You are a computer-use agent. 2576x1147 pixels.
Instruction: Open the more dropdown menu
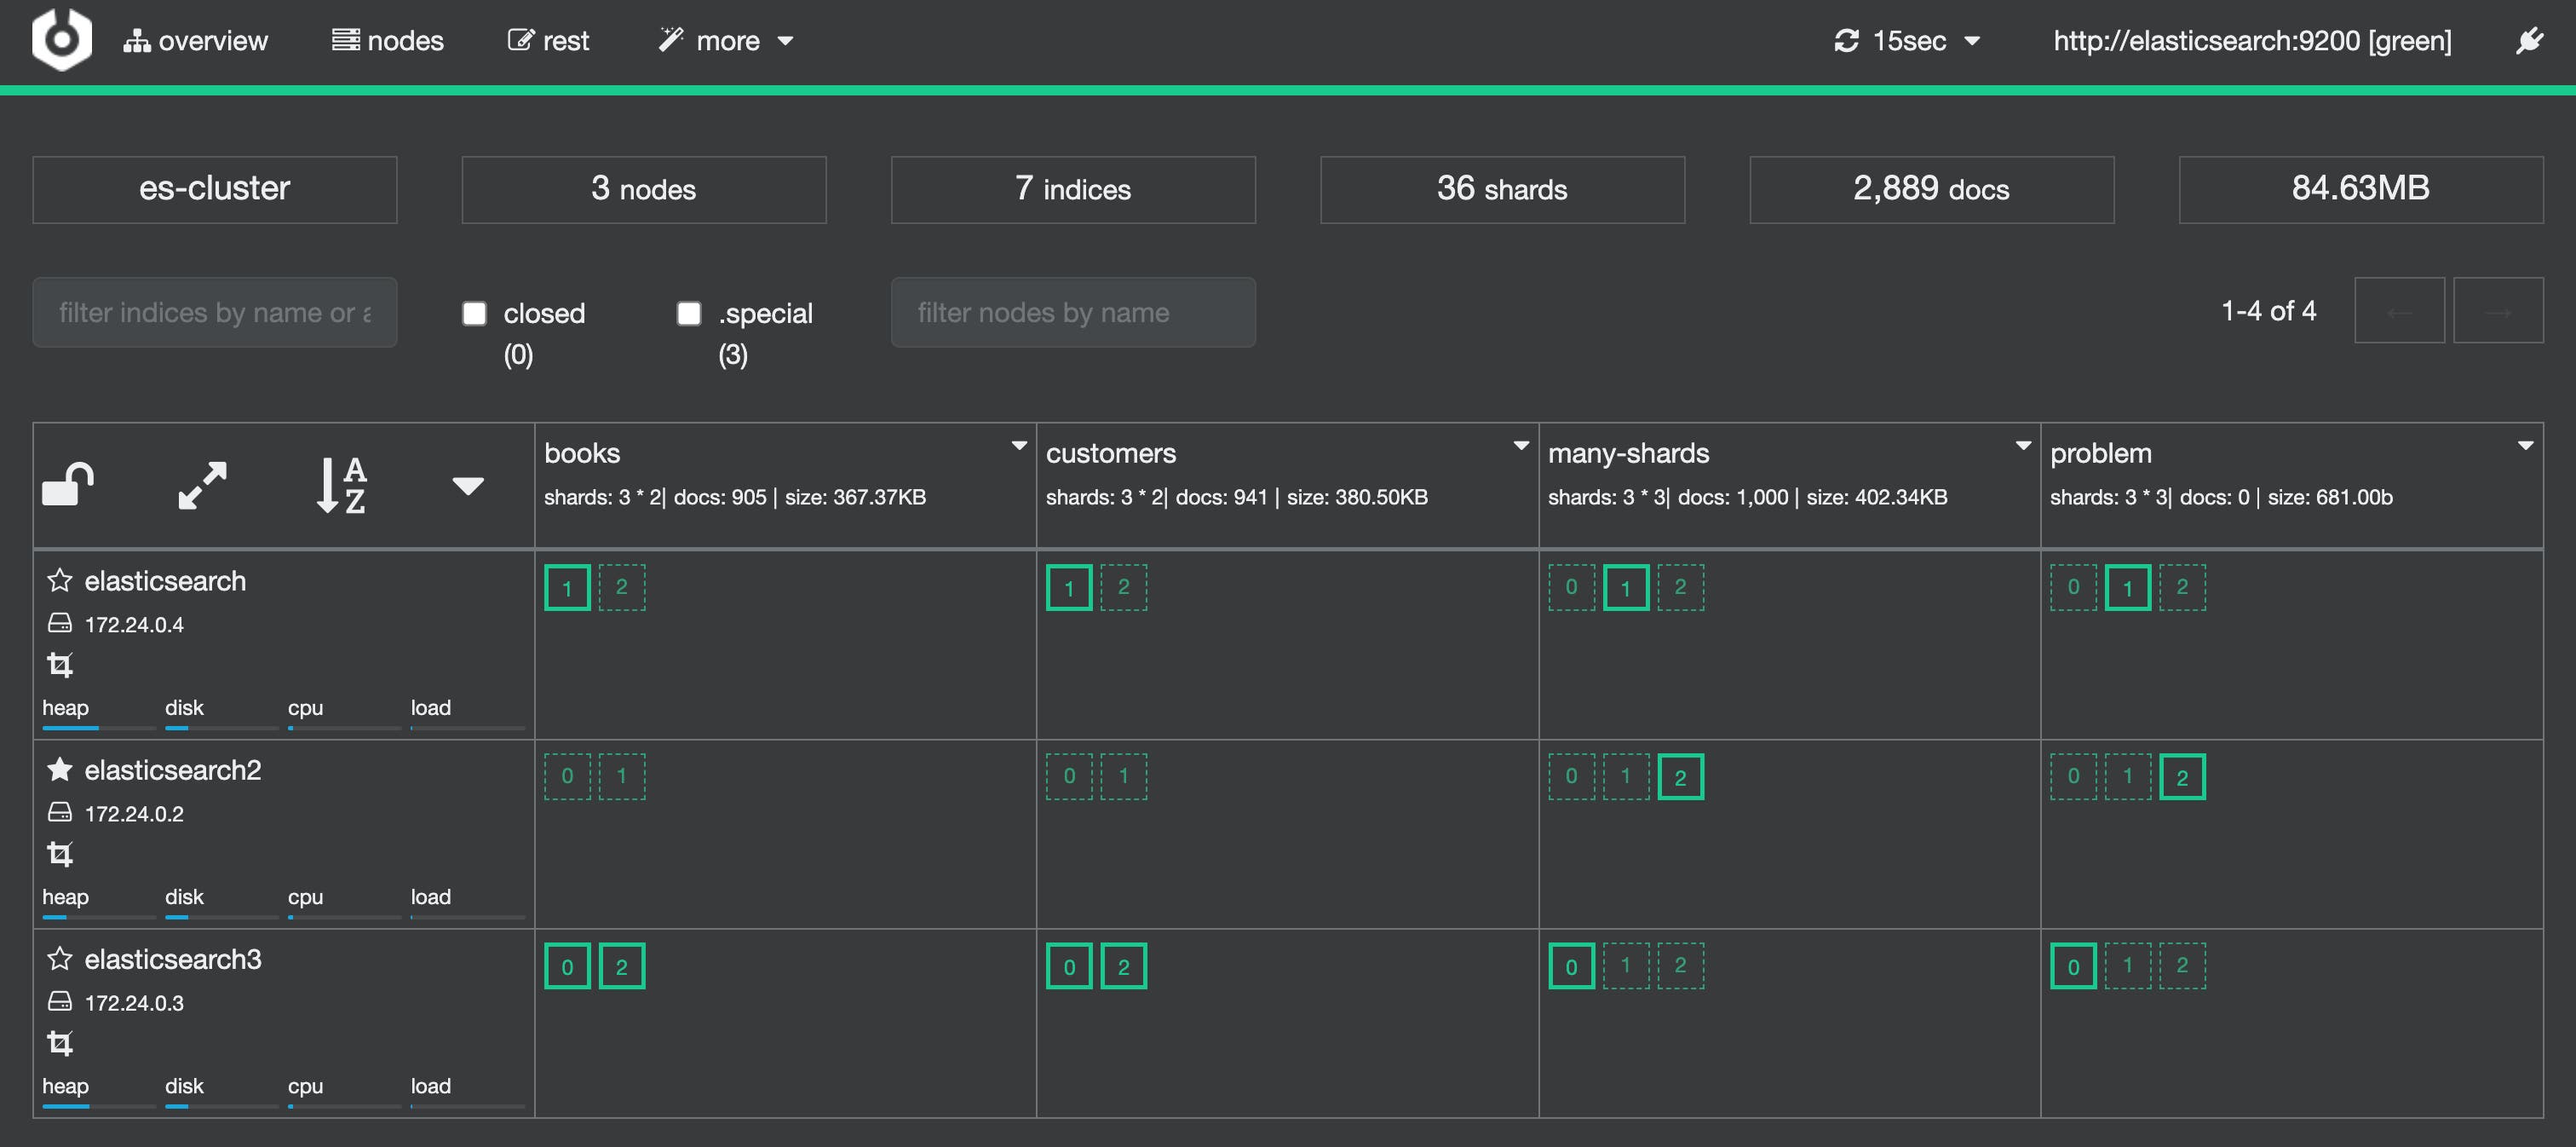tap(725, 40)
